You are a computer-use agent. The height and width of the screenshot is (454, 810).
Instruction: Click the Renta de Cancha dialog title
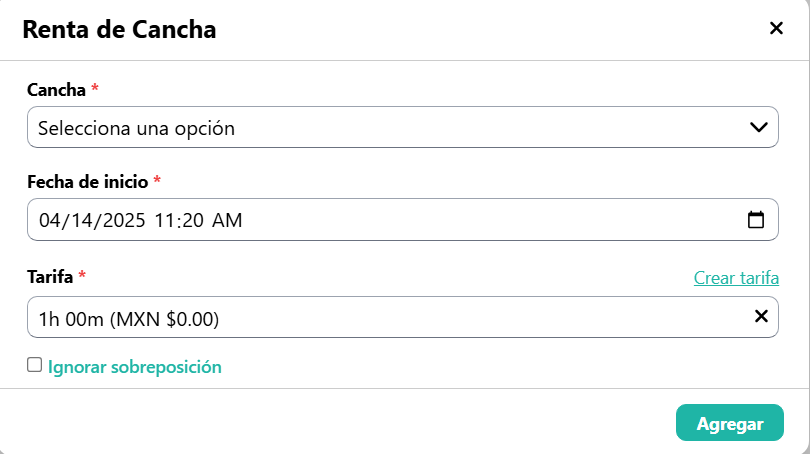coord(119,29)
